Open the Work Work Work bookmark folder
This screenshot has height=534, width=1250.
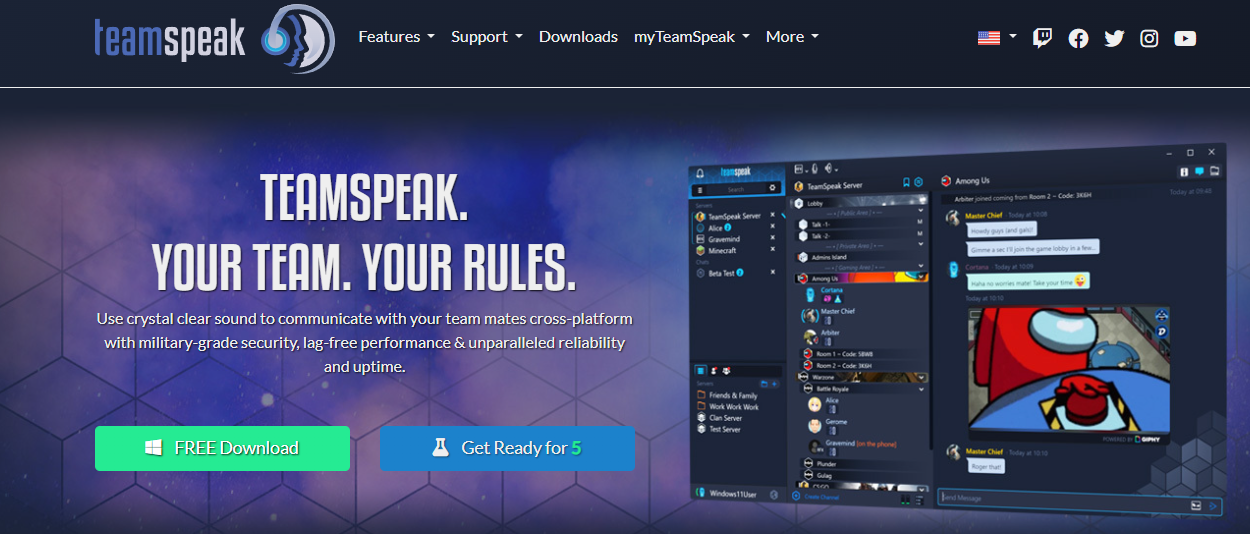[734, 407]
